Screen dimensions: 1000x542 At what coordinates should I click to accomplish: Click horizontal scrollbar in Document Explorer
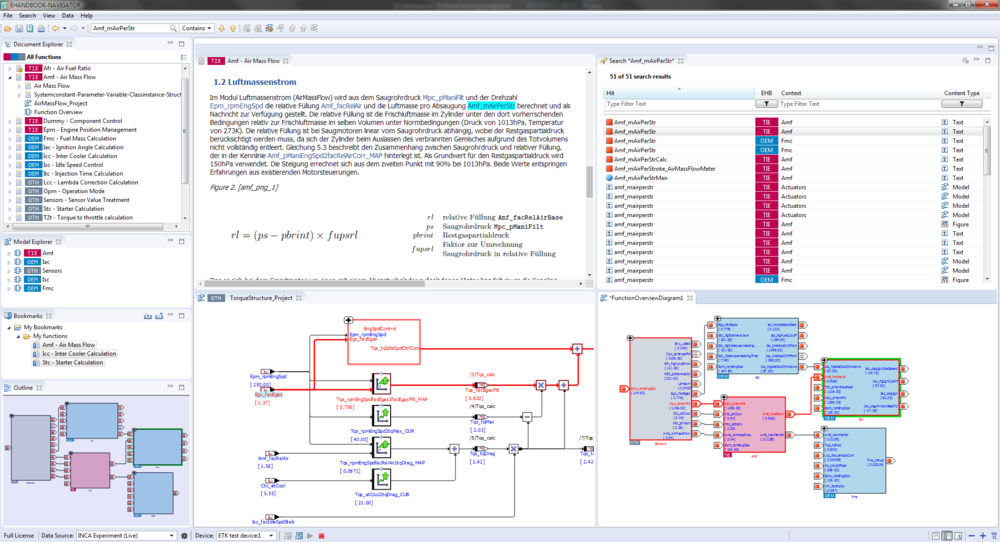87,226
